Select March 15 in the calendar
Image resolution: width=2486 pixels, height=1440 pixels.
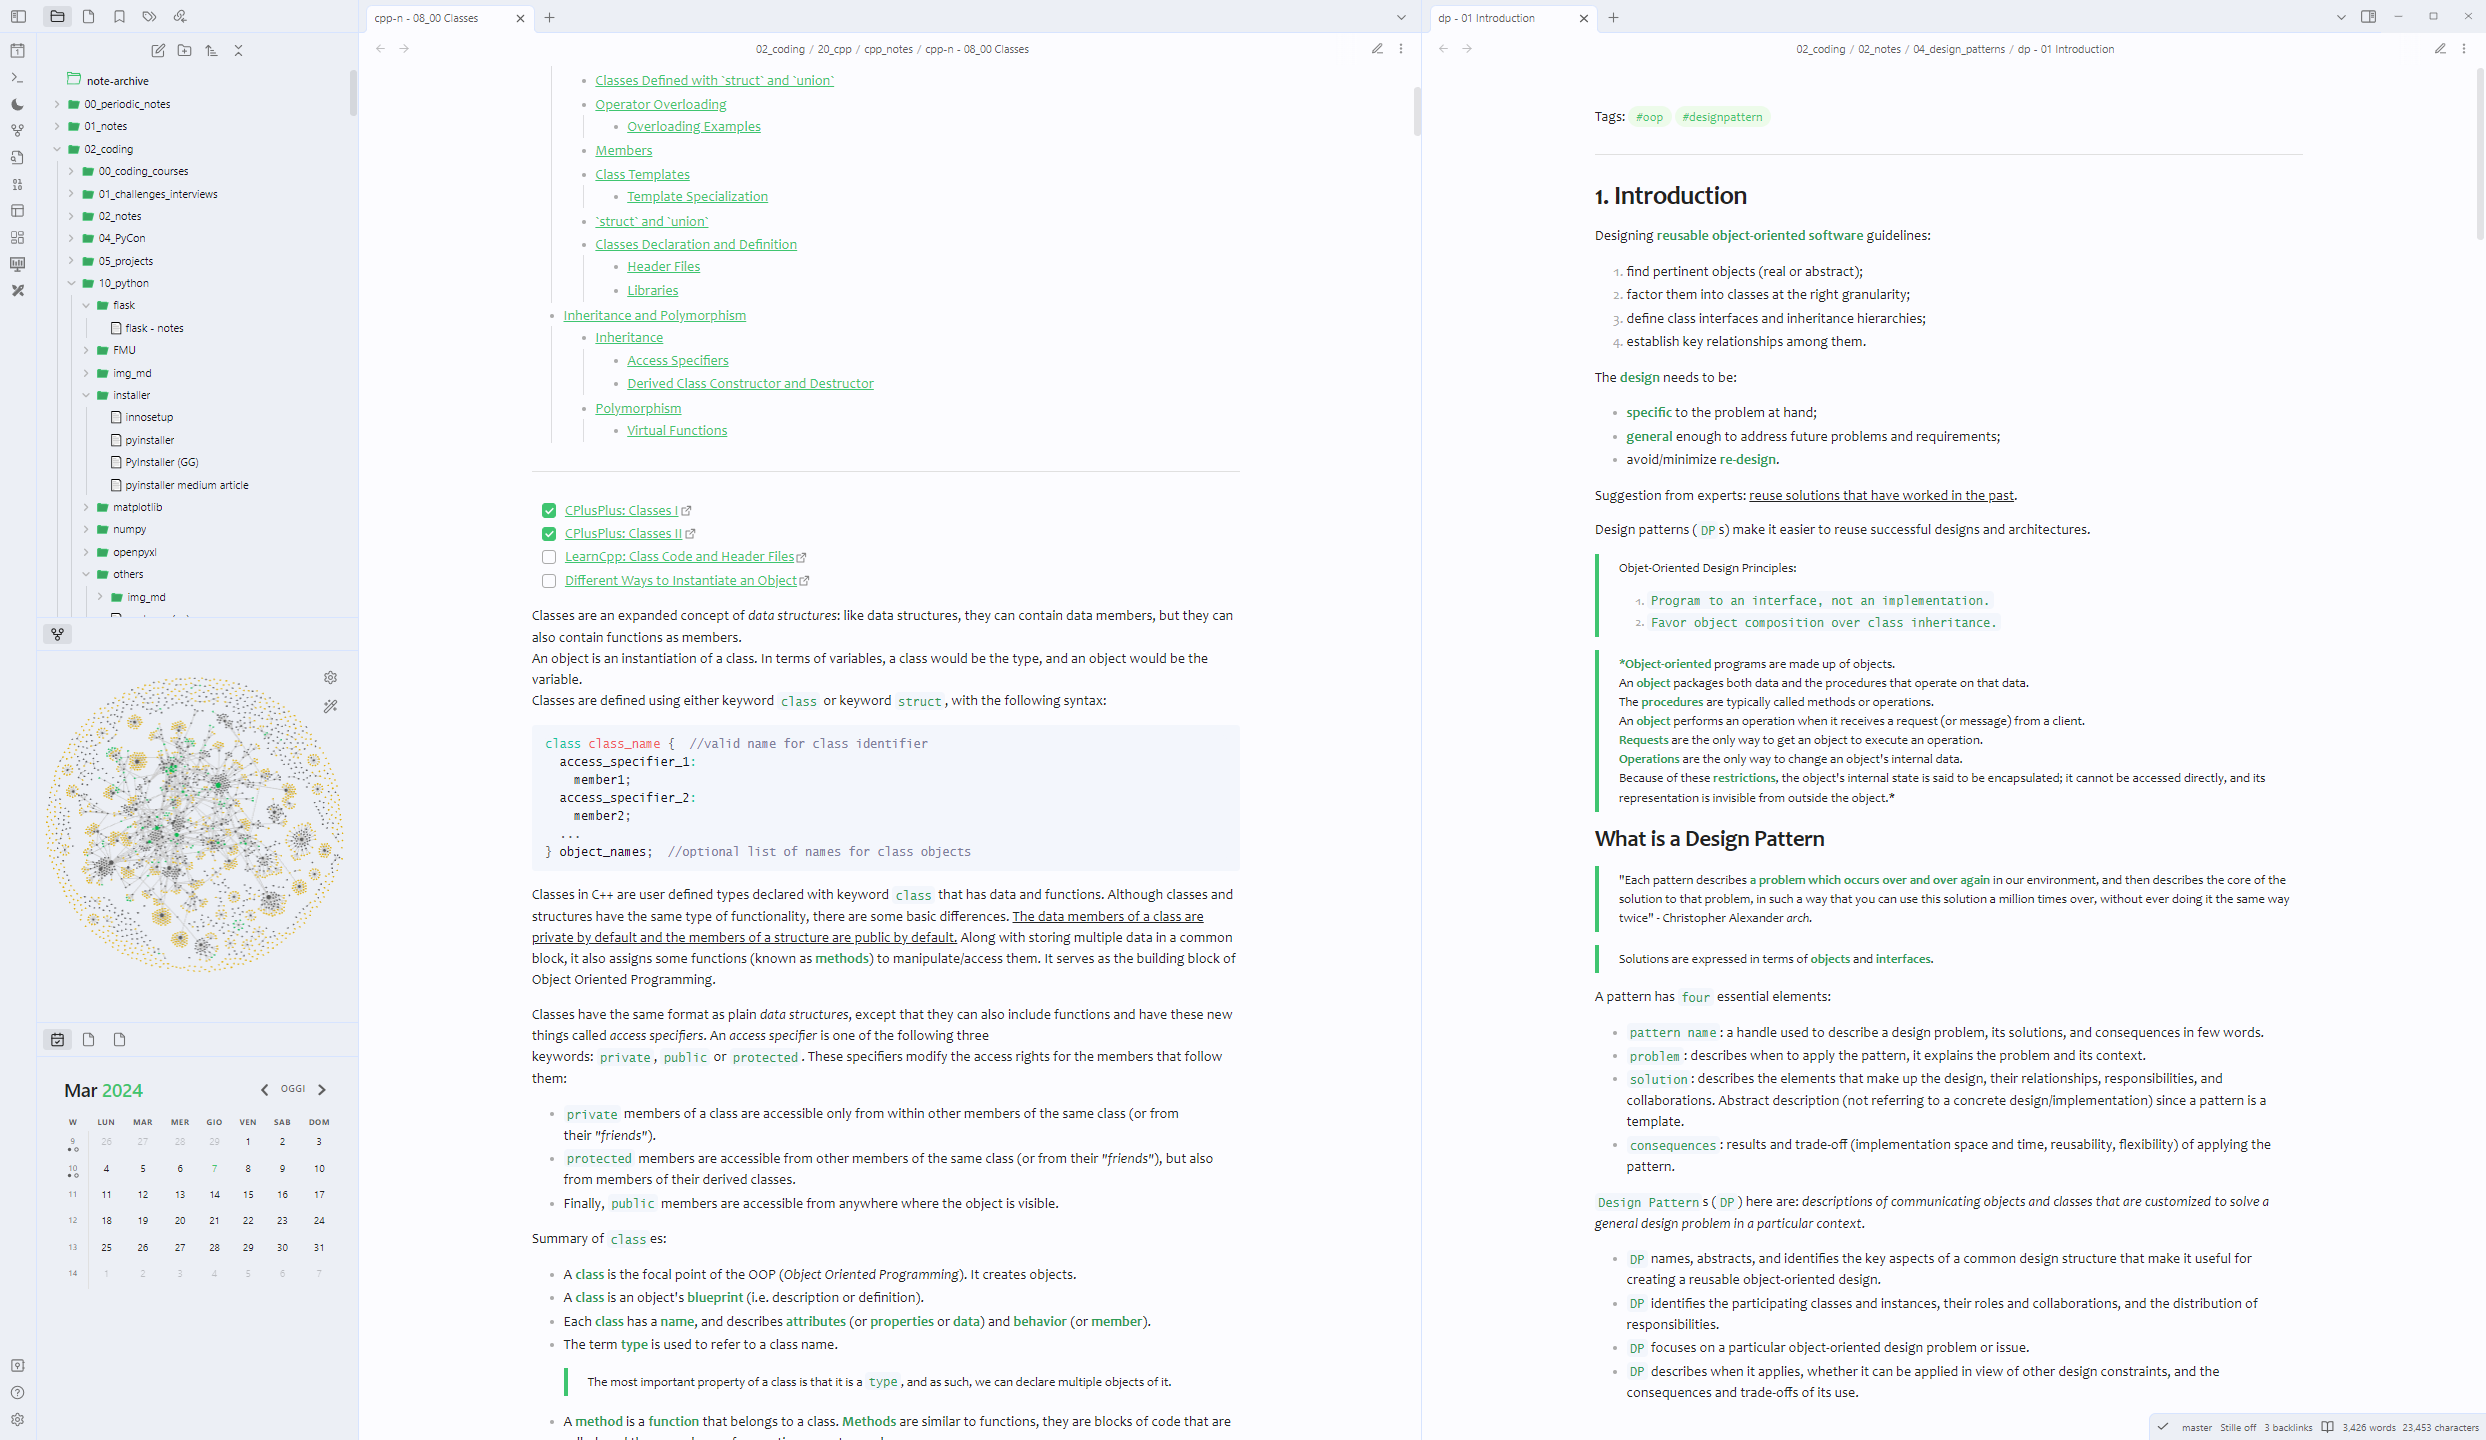tap(248, 1194)
